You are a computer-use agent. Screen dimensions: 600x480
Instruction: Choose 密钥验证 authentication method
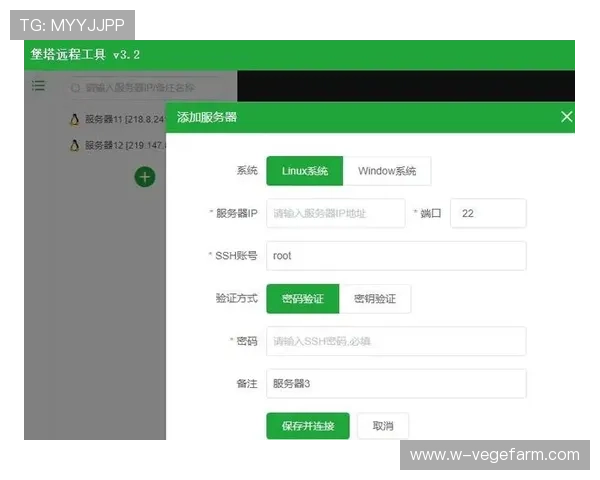pyautogui.click(x=375, y=299)
